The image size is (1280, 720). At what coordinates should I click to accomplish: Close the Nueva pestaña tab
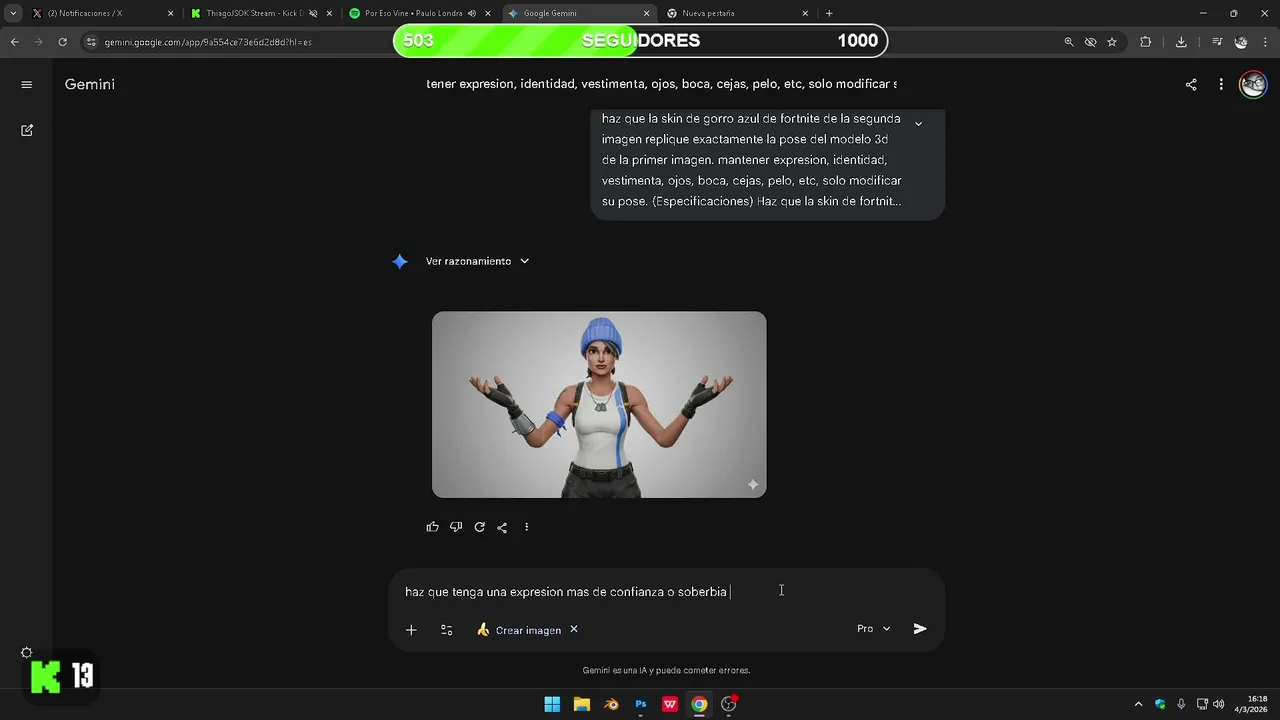click(805, 13)
